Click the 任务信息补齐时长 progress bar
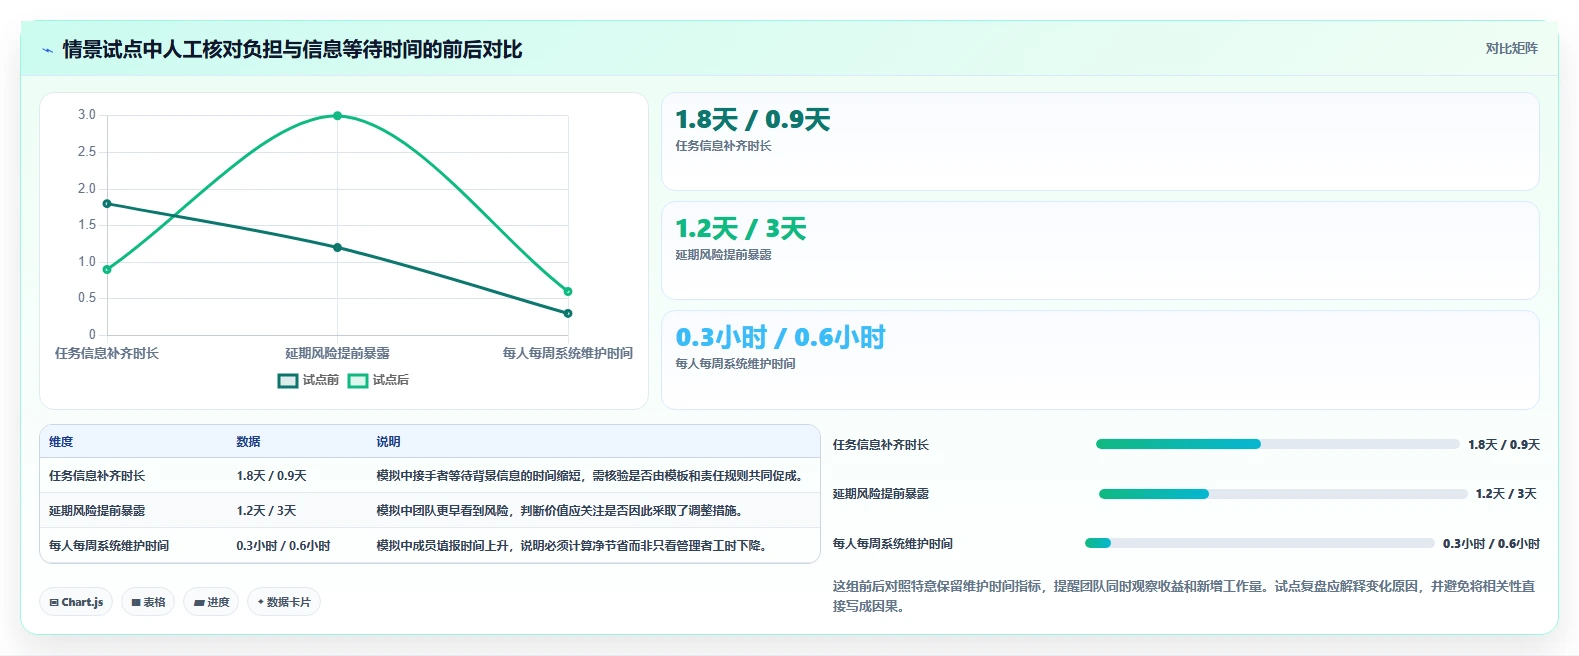1579x656 pixels. coord(1277,444)
